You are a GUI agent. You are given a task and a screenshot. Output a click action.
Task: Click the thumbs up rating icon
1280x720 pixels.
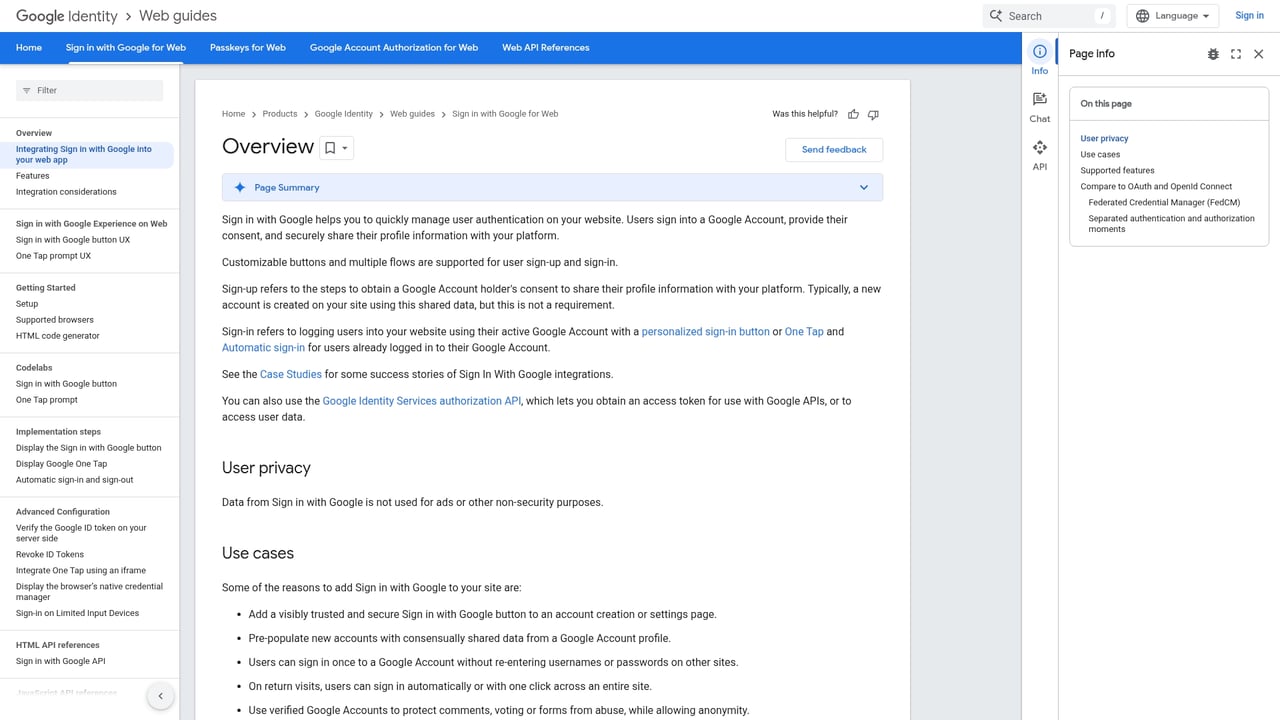pyautogui.click(x=853, y=114)
